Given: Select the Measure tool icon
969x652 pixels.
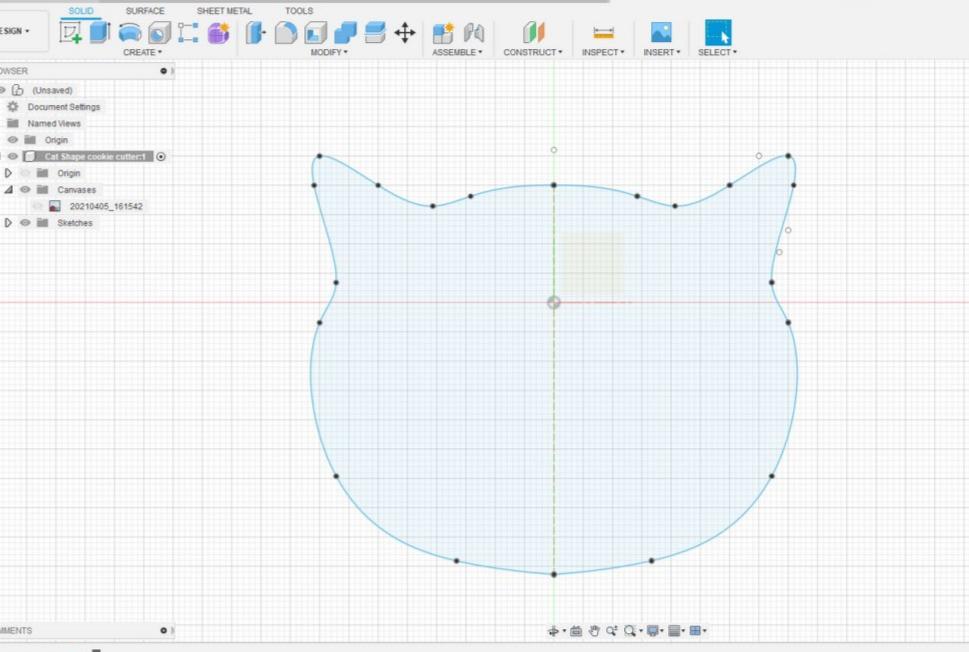Looking at the screenshot, I should point(603,32).
